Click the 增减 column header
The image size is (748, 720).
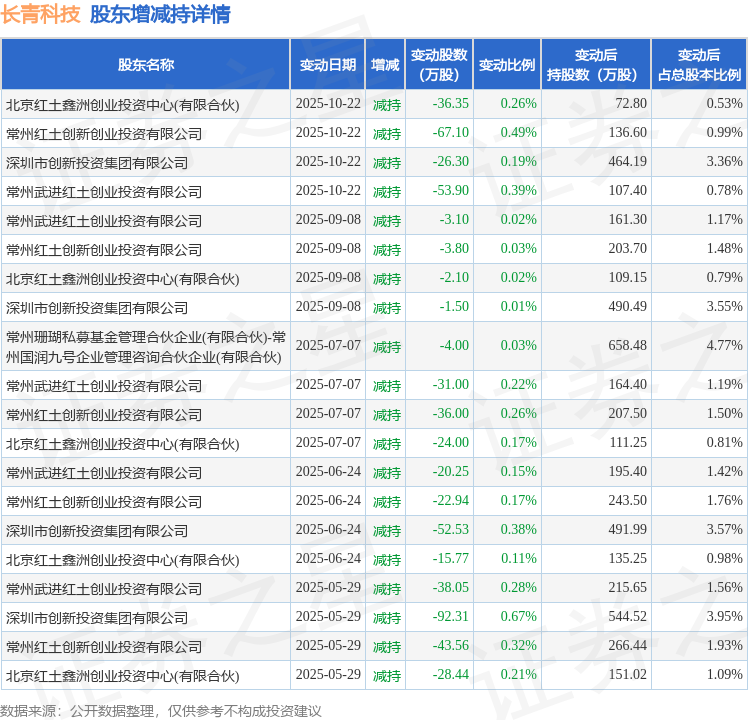(x=385, y=65)
